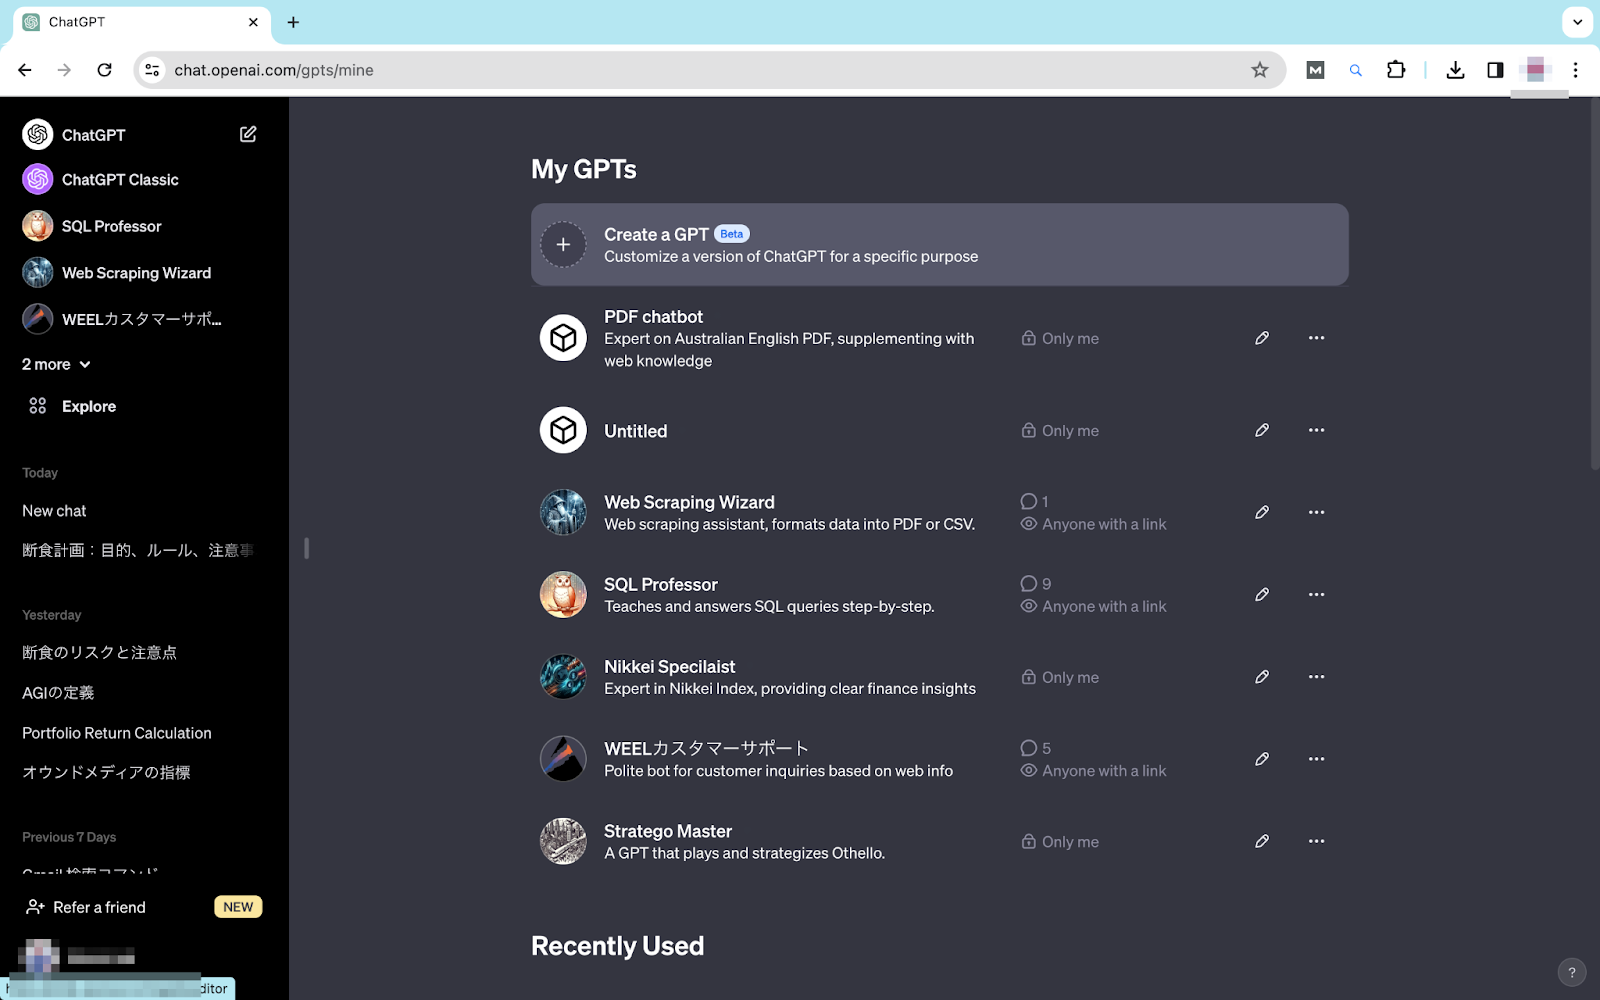Image resolution: width=1600 pixels, height=1000 pixels.
Task: Open the magnifier extension icon
Action: tap(1355, 70)
